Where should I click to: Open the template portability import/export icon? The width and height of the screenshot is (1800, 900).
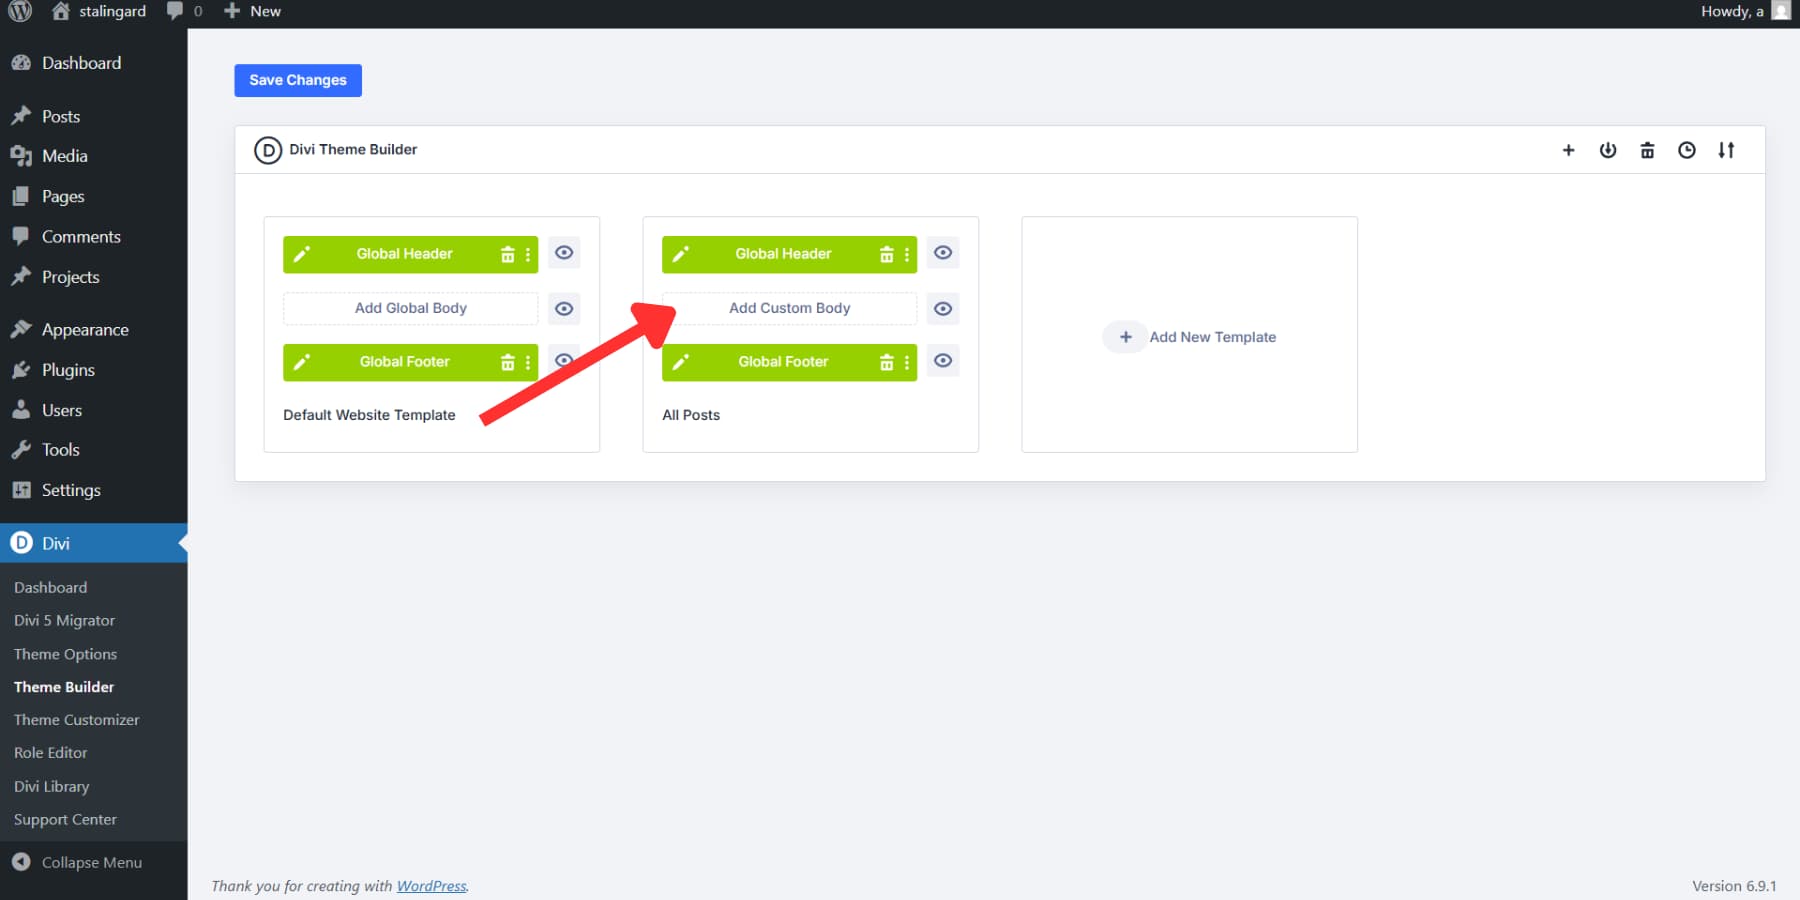[x=1607, y=150]
